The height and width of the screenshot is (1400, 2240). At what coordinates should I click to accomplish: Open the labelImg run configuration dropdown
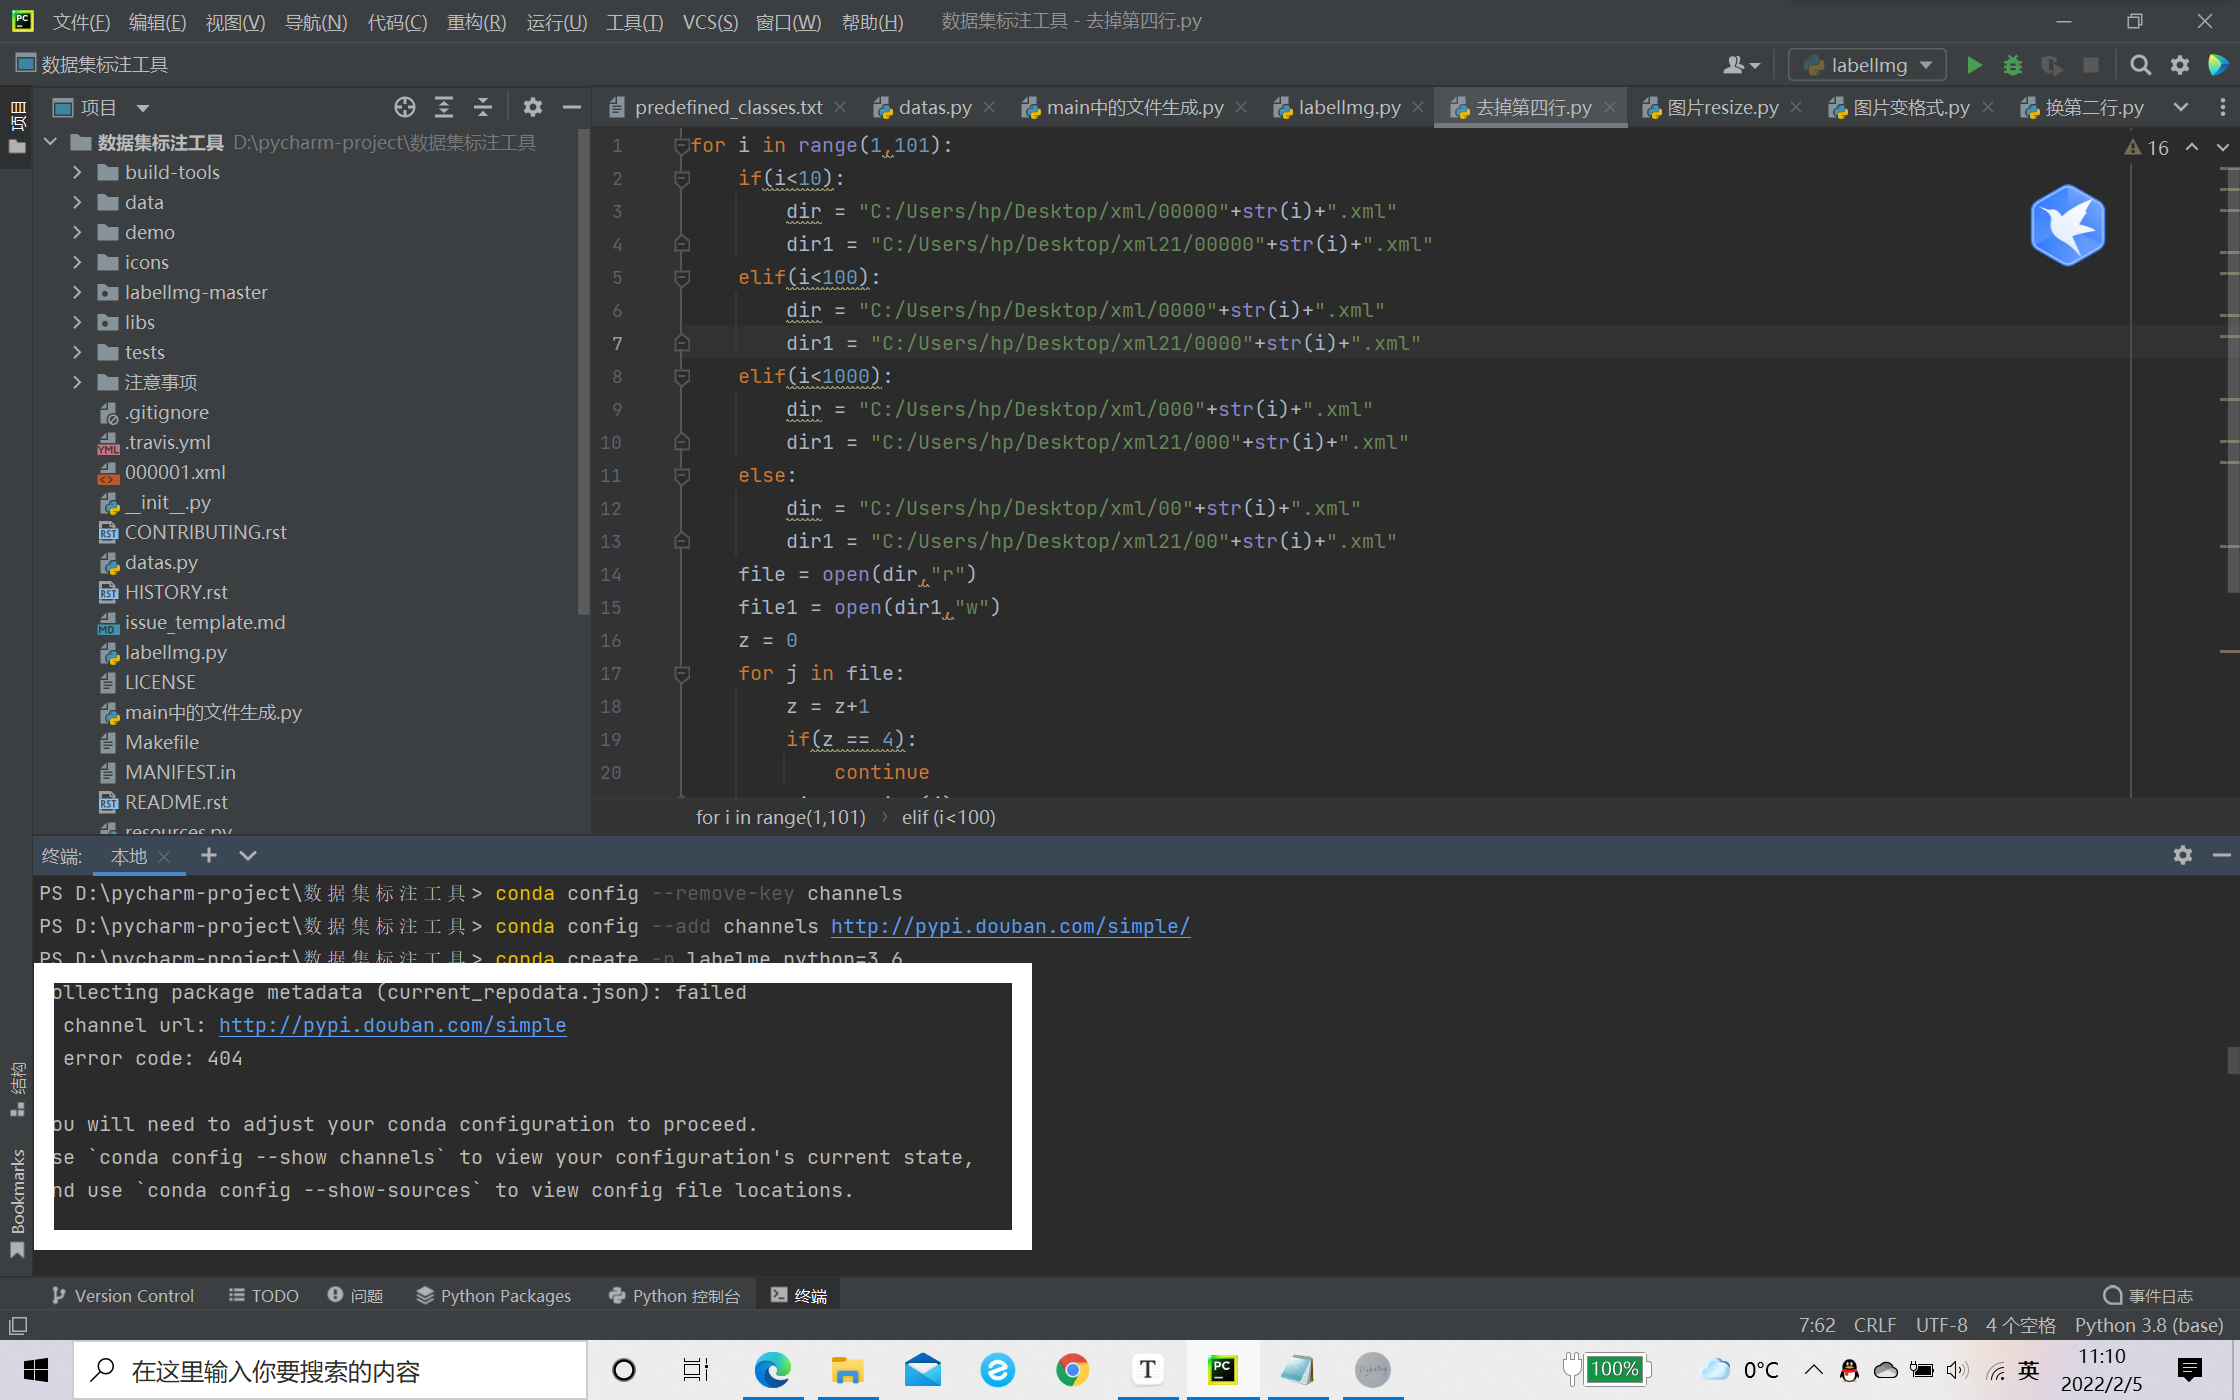click(1867, 65)
